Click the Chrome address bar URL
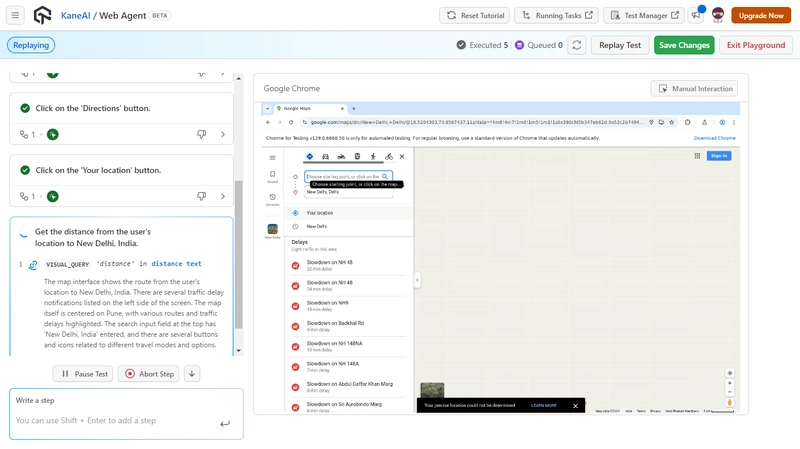Screen dimensions: 800x449 [x=477, y=122]
